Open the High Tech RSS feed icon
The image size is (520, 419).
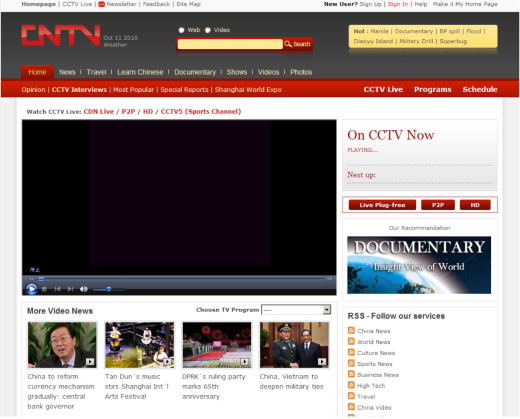coord(351,385)
